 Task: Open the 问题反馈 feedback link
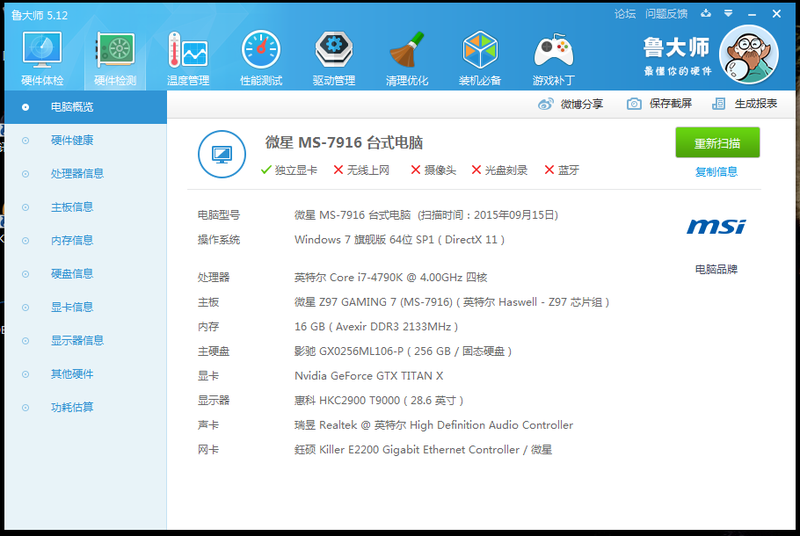(666, 14)
